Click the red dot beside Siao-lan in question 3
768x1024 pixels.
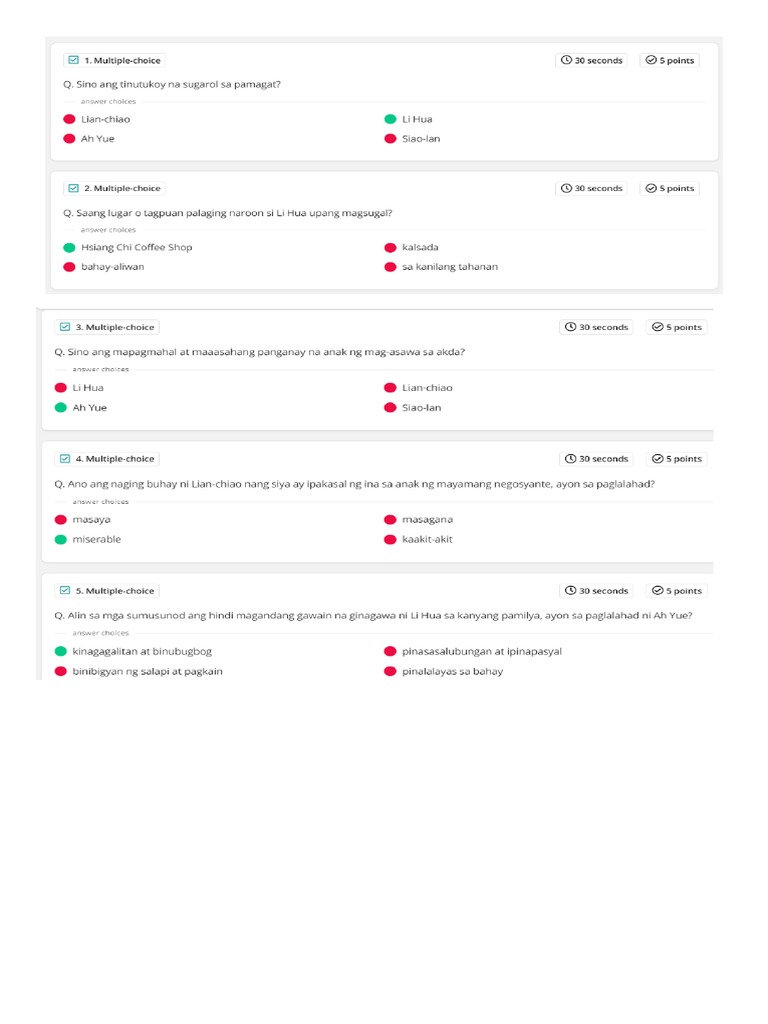tap(390, 408)
